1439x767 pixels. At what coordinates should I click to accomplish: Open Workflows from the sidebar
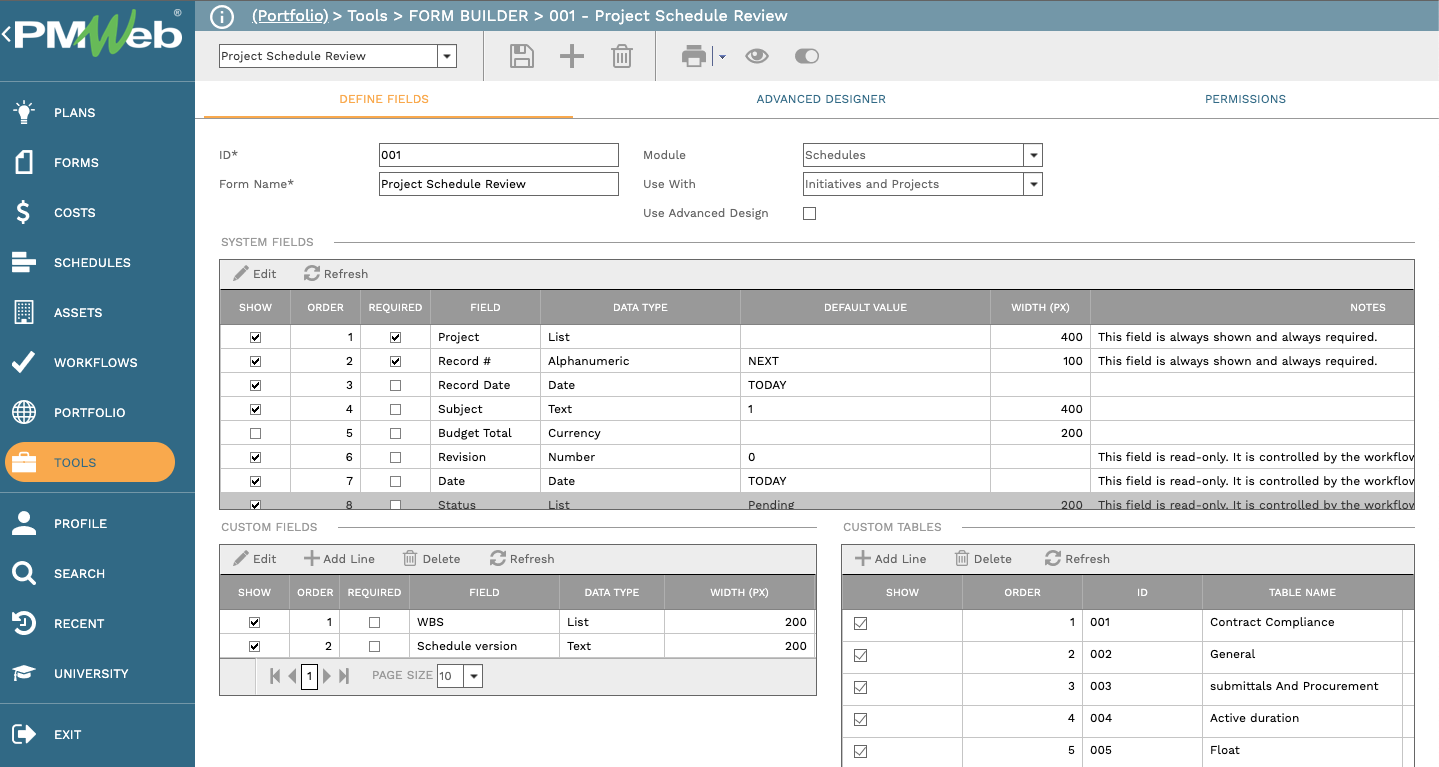(97, 362)
